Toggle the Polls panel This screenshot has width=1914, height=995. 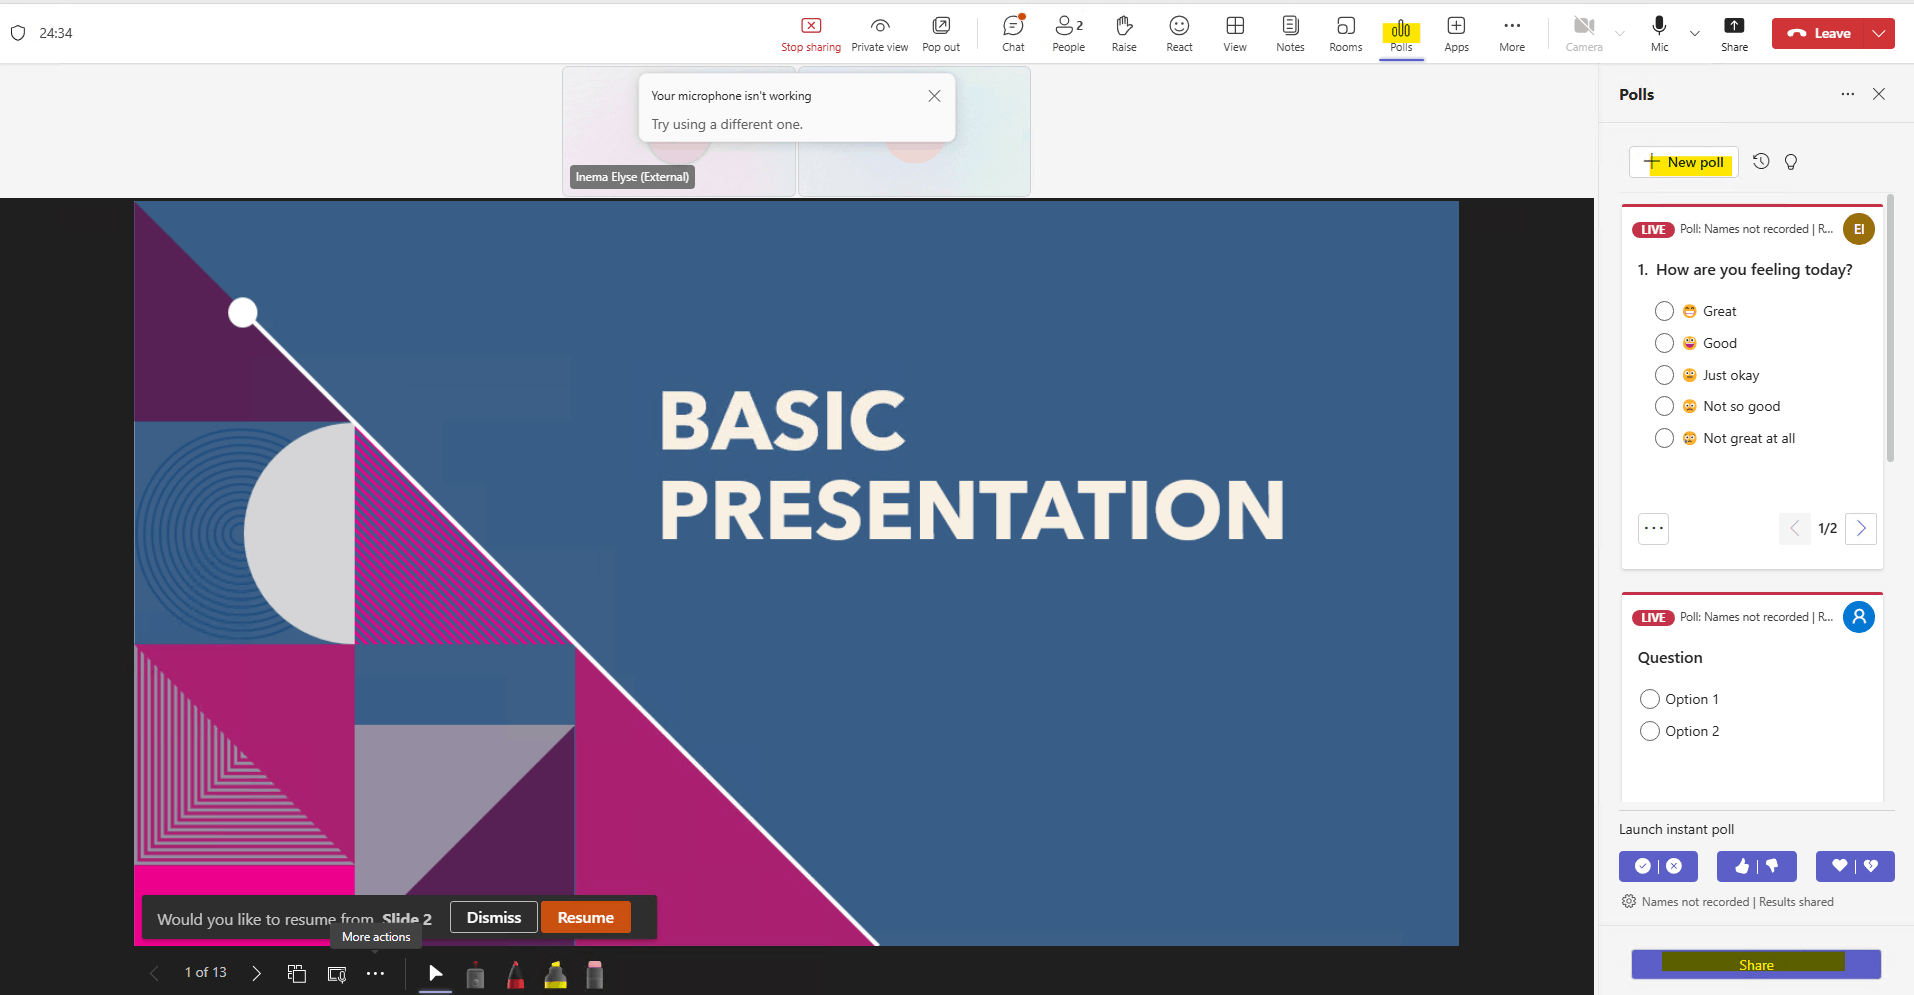point(1401,33)
